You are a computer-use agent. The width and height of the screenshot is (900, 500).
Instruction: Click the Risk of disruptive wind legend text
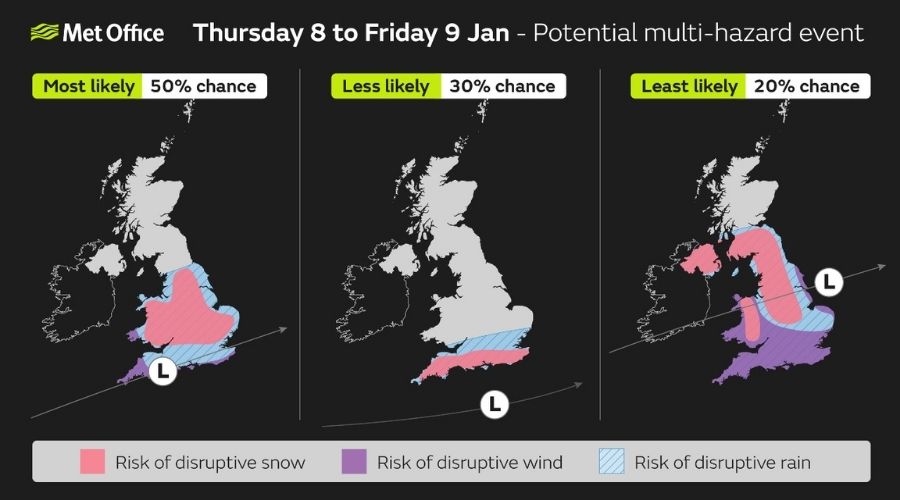(x=470, y=462)
